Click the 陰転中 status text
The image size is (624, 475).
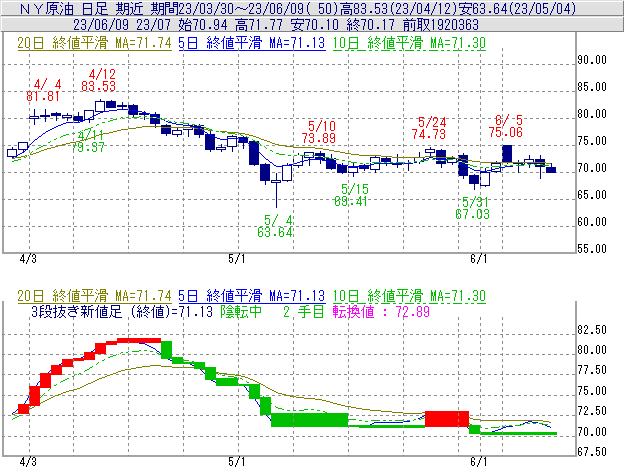[241, 311]
